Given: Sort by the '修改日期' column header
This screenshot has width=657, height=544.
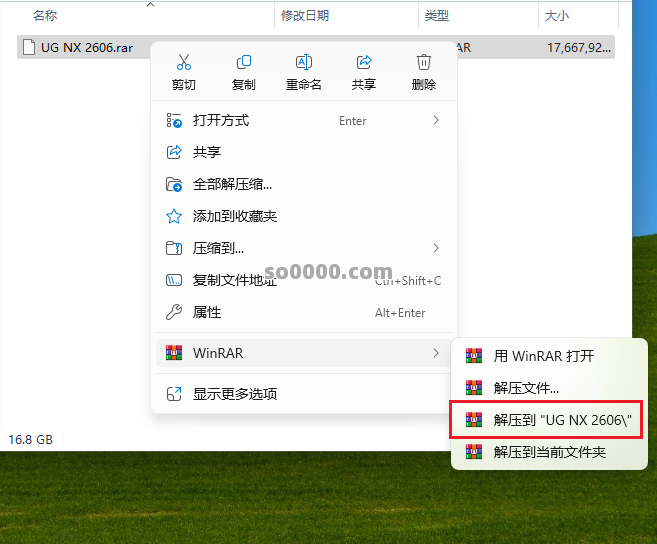Looking at the screenshot, I should [x=305, y=16].
